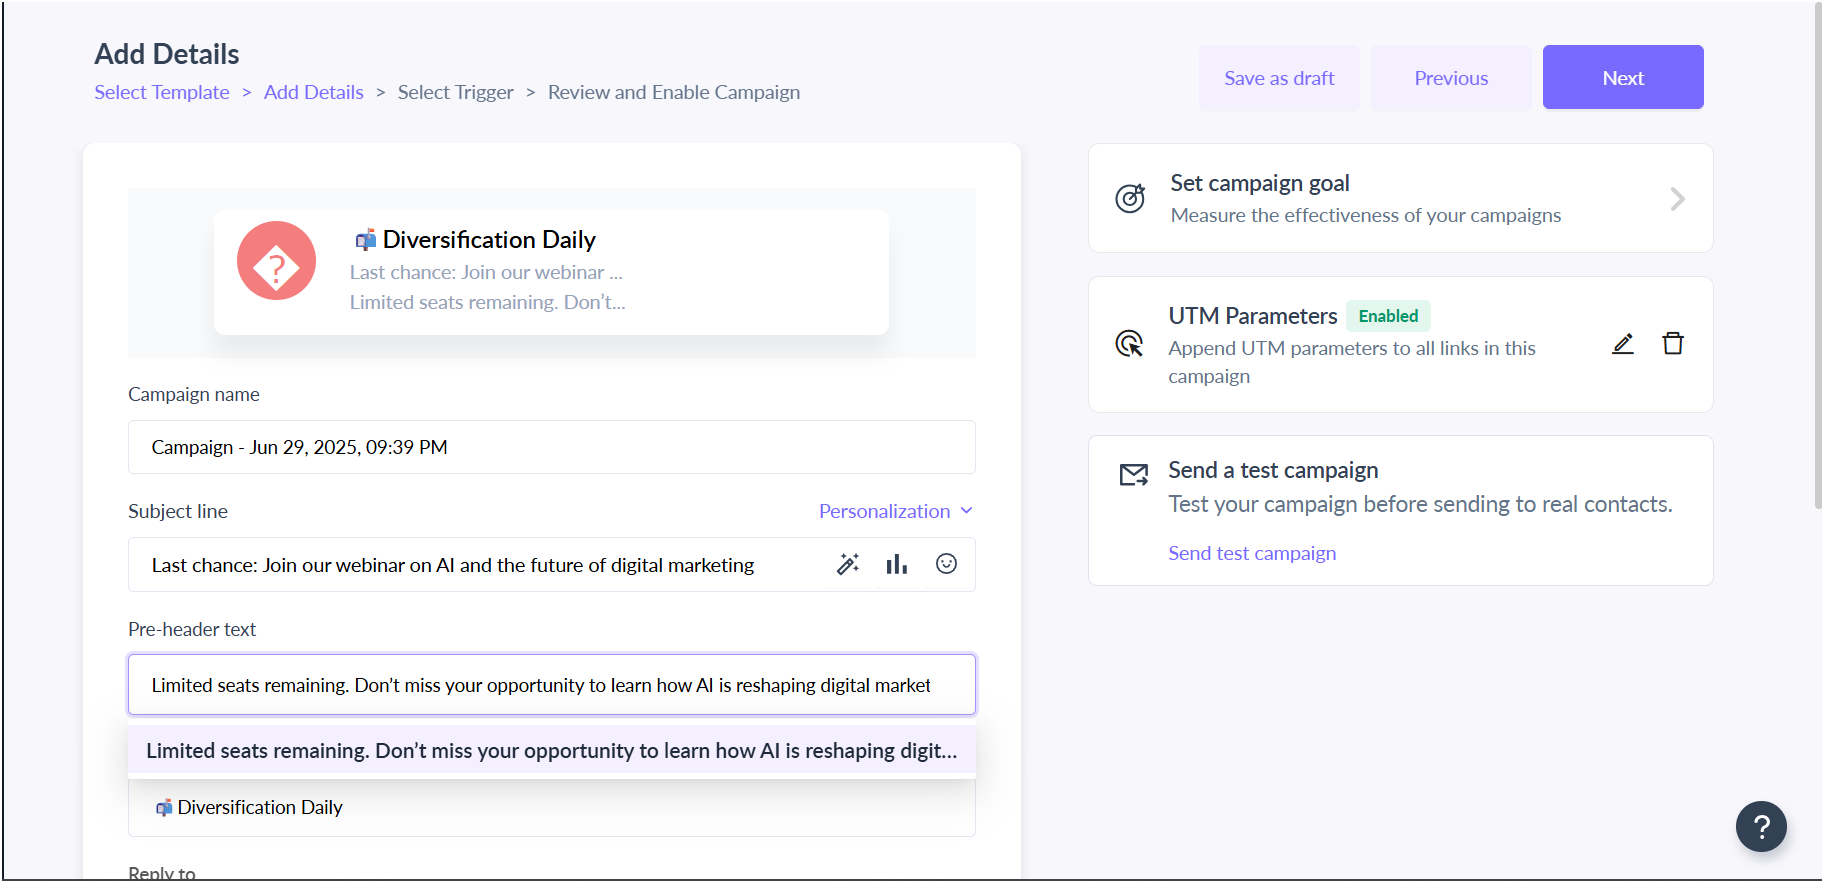Click the UTM Parameters cursor icon

tap(1129, 344)
